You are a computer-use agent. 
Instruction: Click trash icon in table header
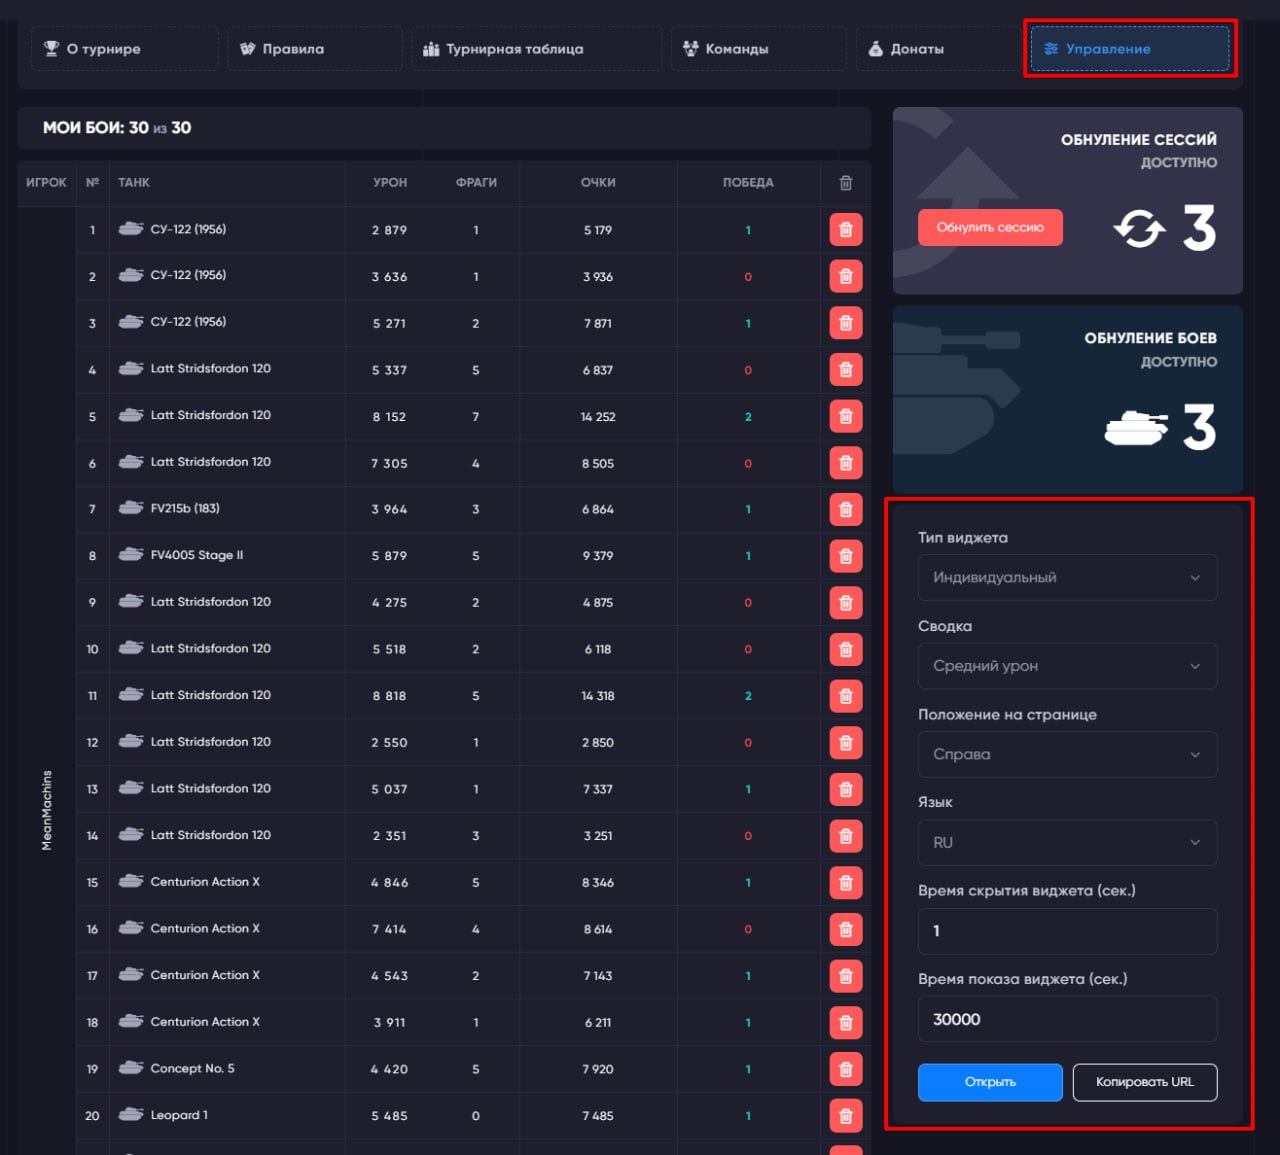pyautogui.click(x=846, y=183)
